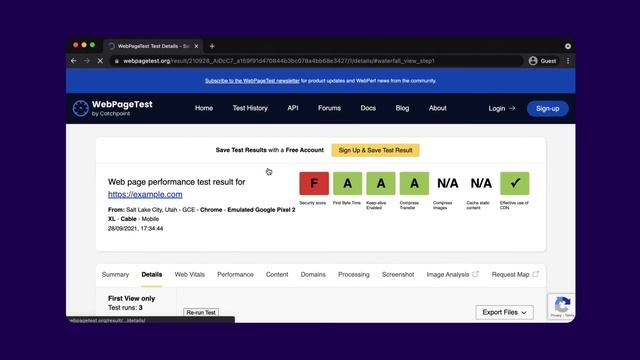
Task: Switch to the Content tab
Action: coord(277,275)
